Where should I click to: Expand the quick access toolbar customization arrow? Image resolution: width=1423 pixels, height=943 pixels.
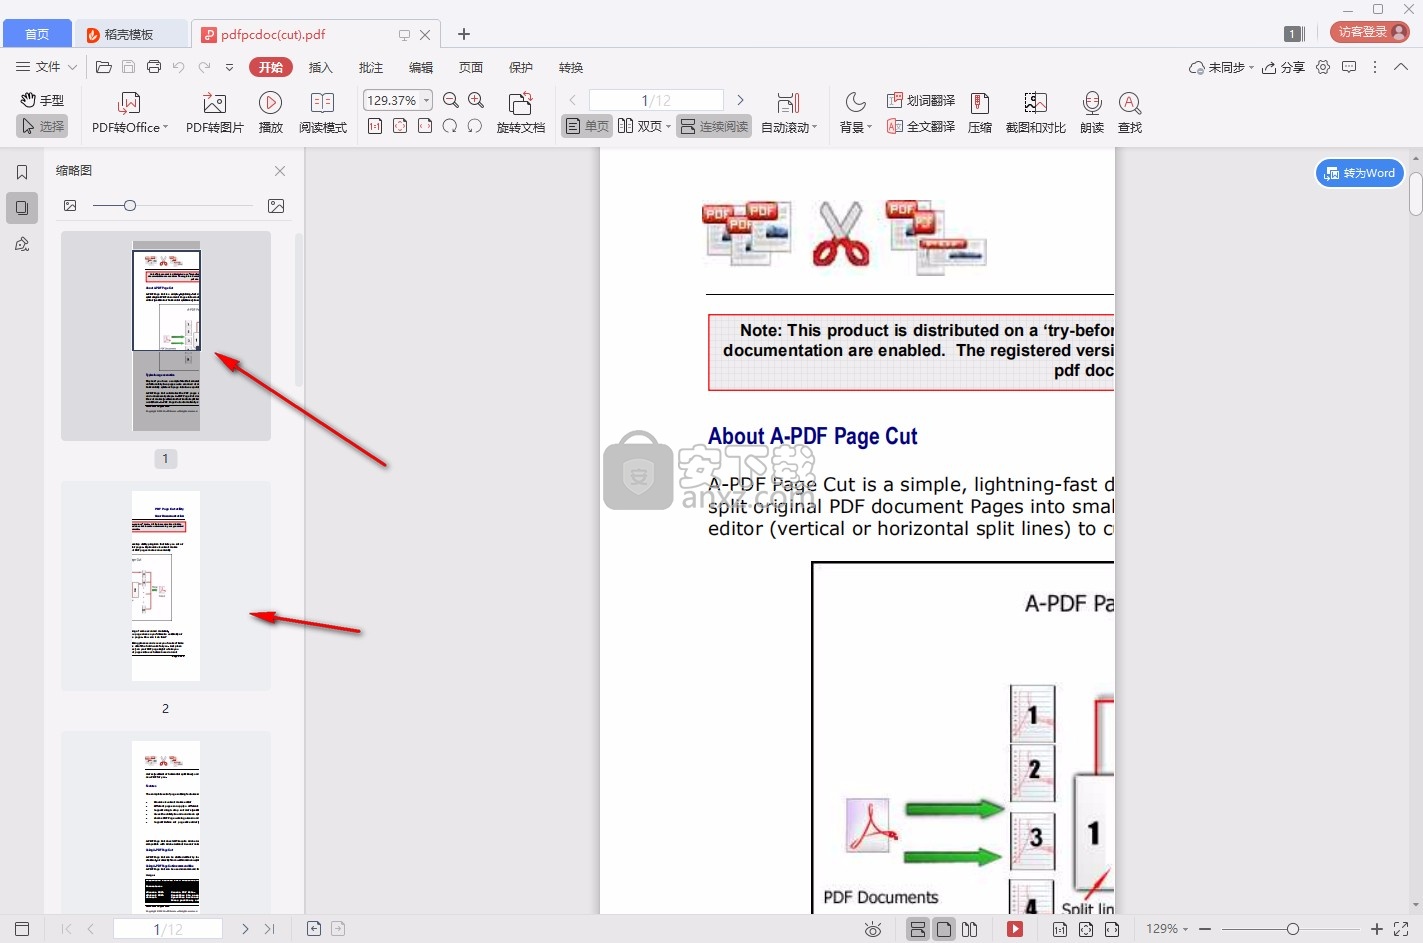point(229,67)
